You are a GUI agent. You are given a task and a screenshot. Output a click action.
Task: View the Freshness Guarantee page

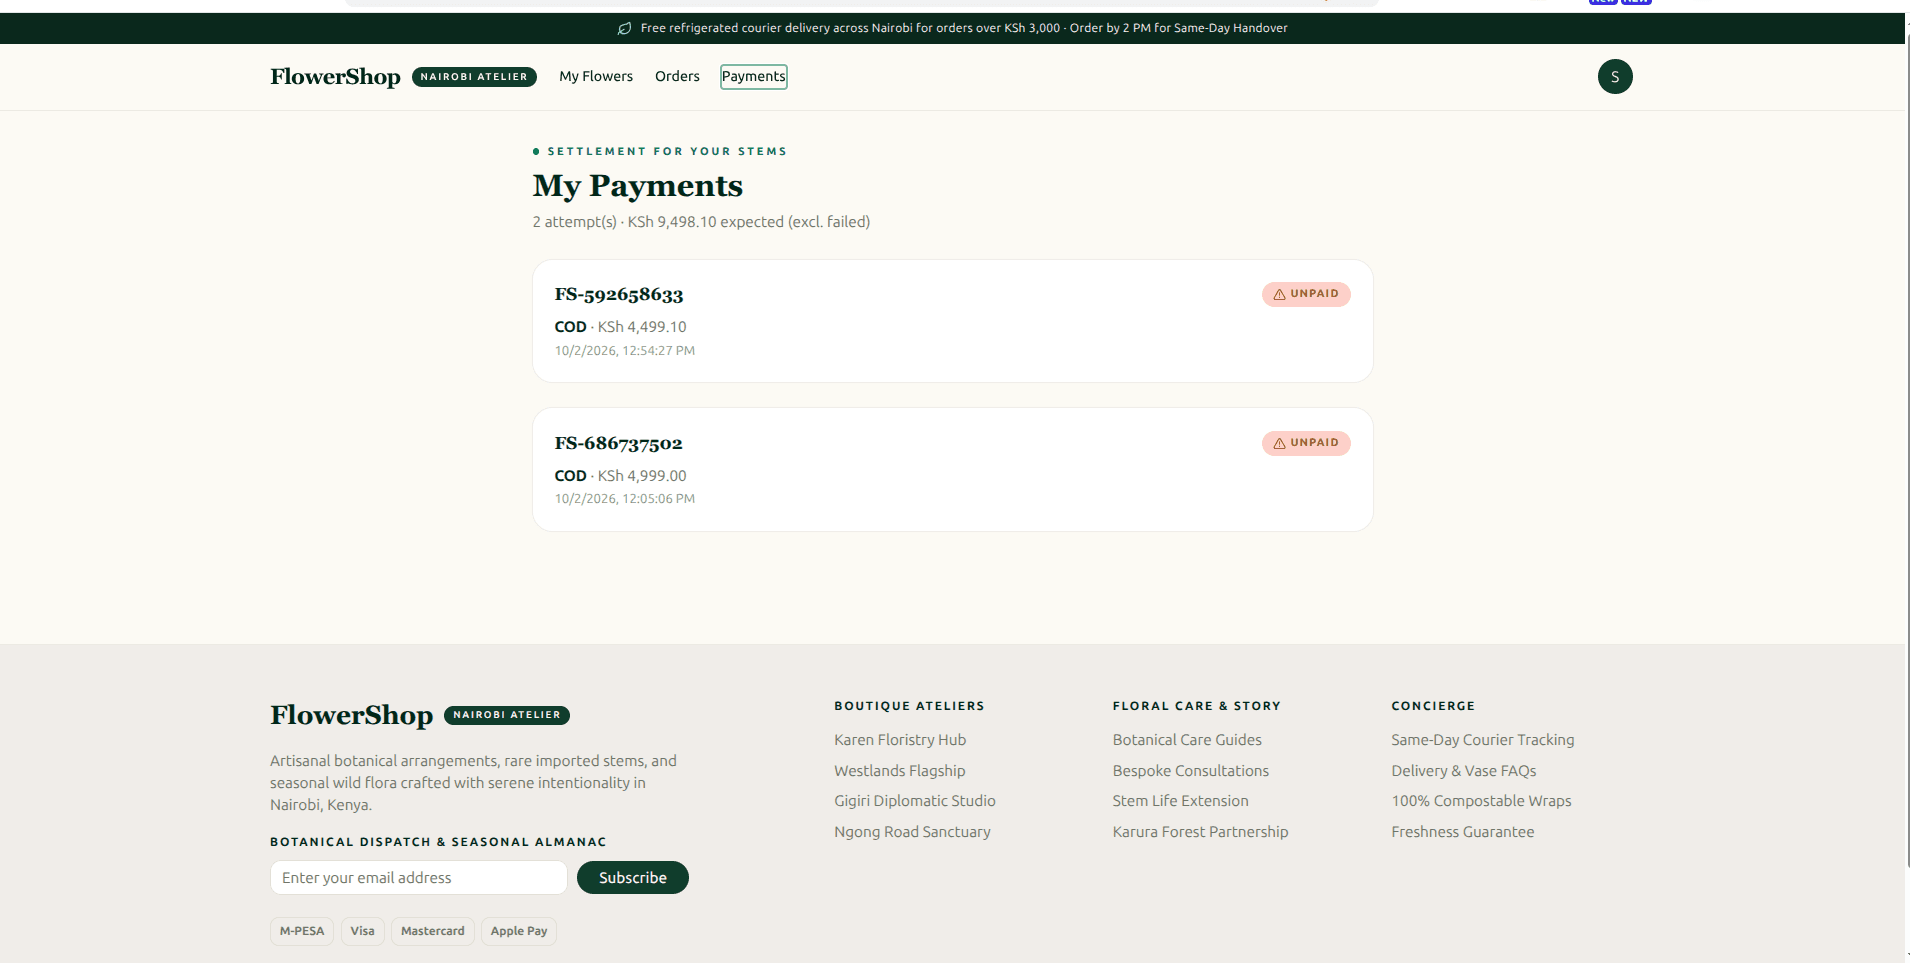1463,832
